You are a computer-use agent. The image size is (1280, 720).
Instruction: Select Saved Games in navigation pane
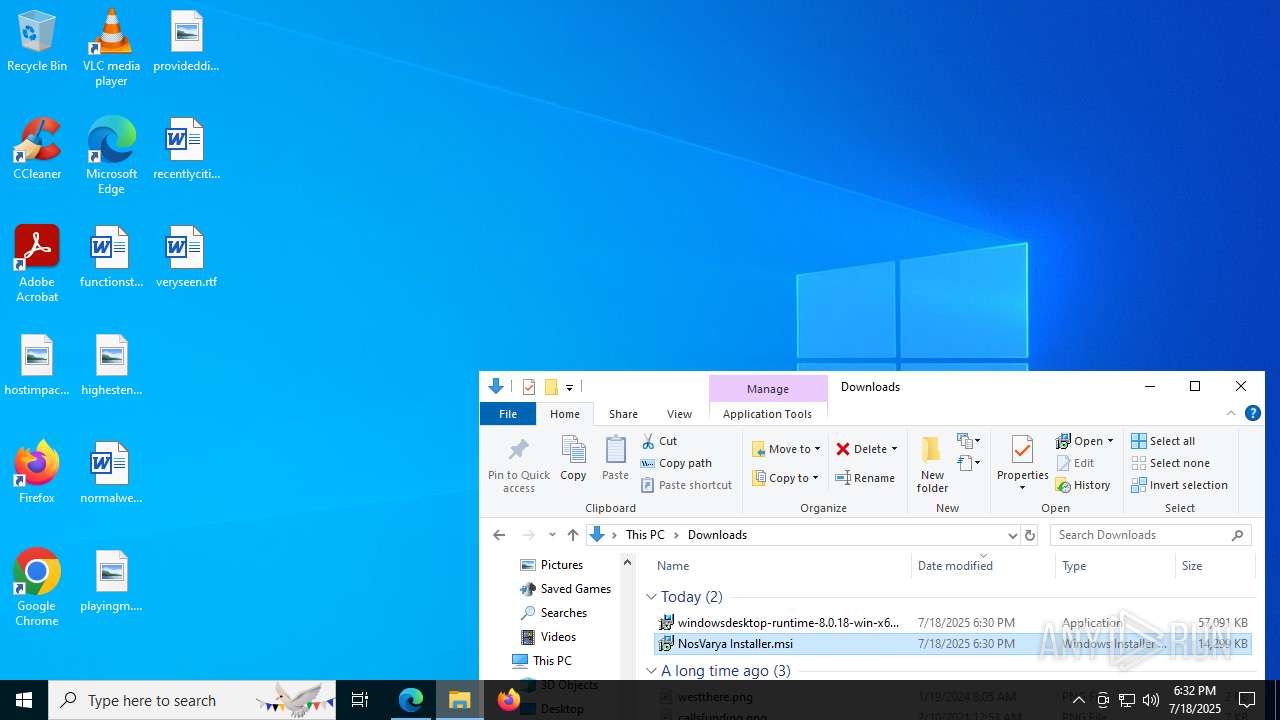565,589
